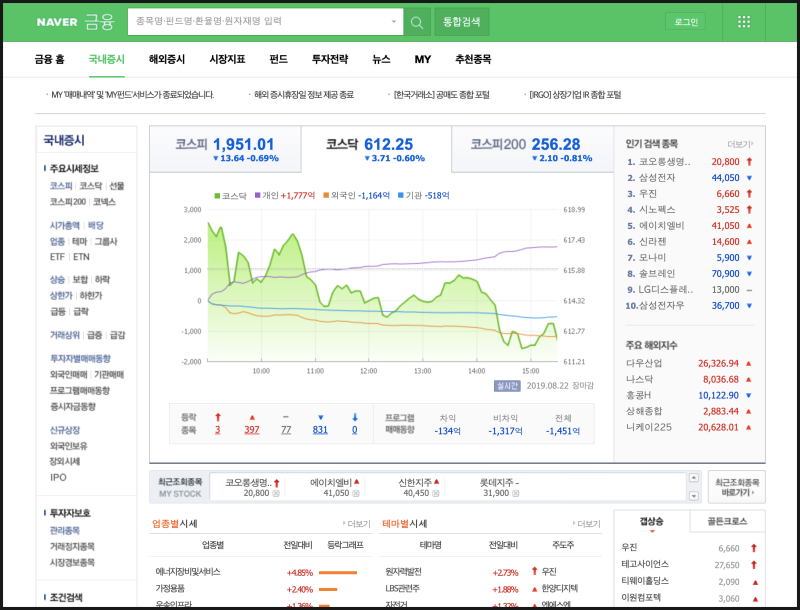
Task: Click the 77 unchanged stocks count
Action: (286, 429)
